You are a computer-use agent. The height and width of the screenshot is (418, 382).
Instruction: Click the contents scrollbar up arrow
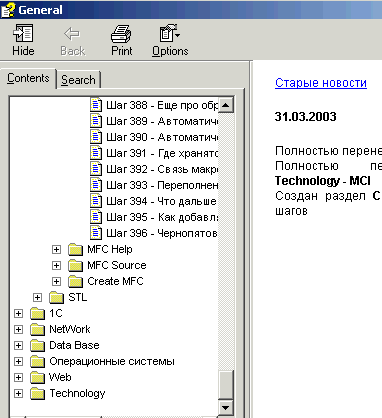[x=226, y=105]
